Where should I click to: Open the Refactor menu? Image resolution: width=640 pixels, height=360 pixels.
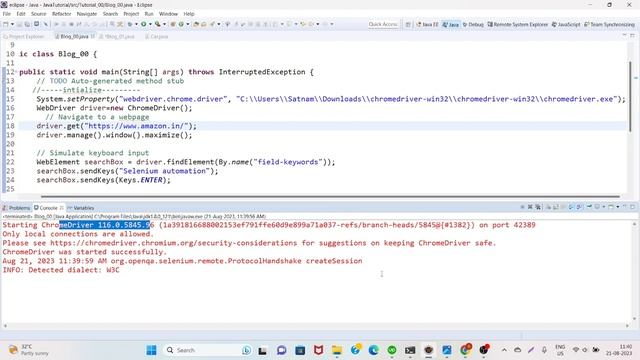[62, 14]
